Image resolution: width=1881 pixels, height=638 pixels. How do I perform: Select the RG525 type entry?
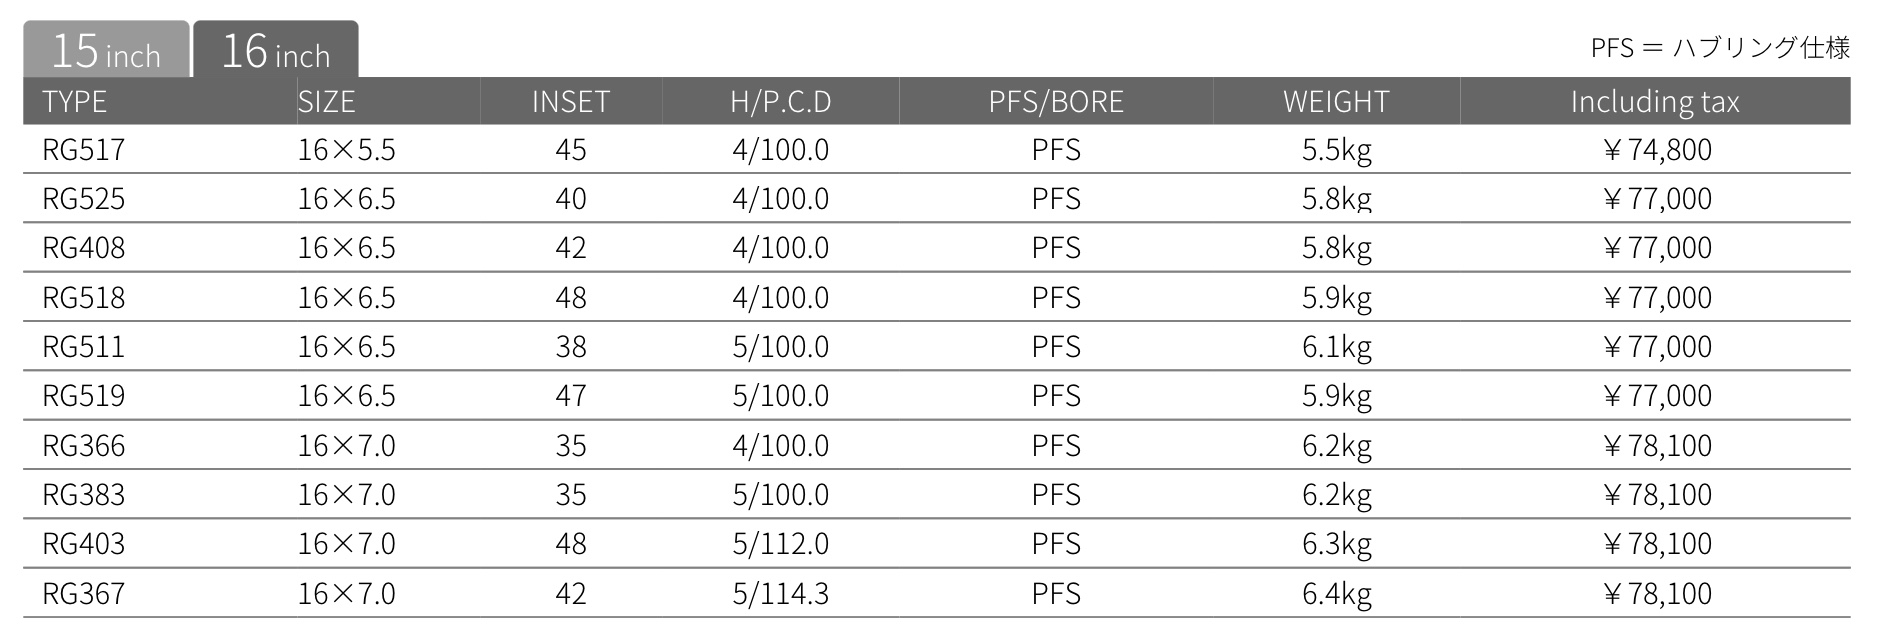(83, 199)
